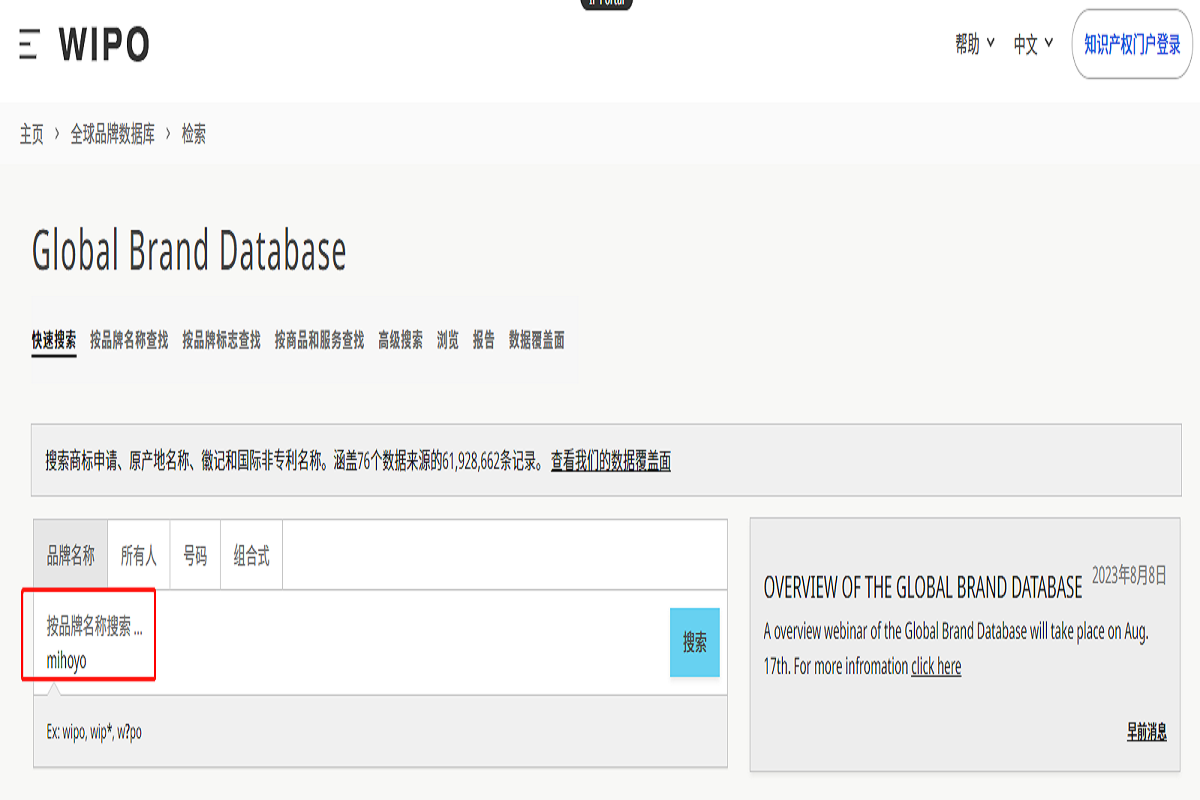Go to 高级搜索 advanced search

pyautogui.click(x=400, y=340)
